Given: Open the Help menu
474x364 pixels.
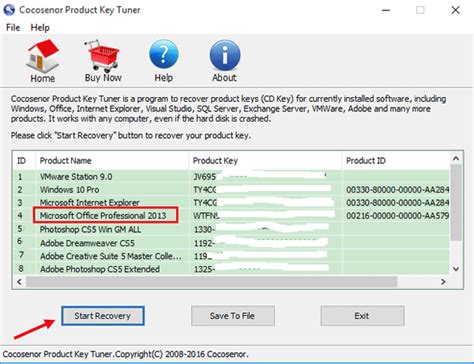Looking at the screenshot, I should (40, 28).
